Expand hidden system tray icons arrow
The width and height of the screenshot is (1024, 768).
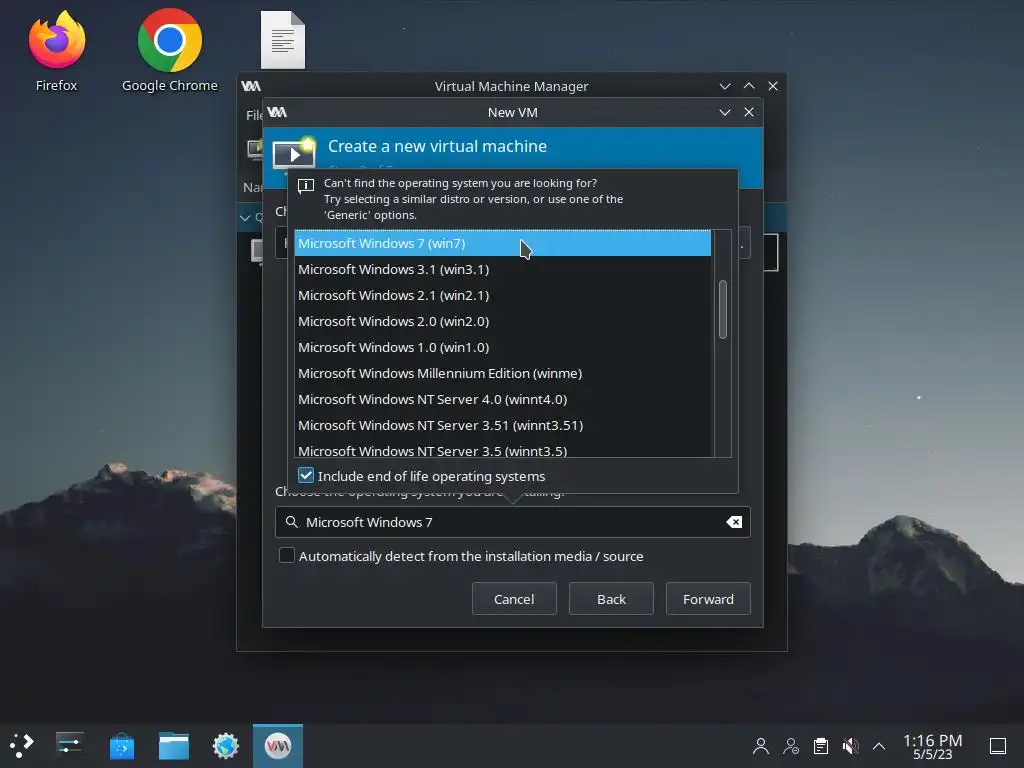click(x=879, y=746)
